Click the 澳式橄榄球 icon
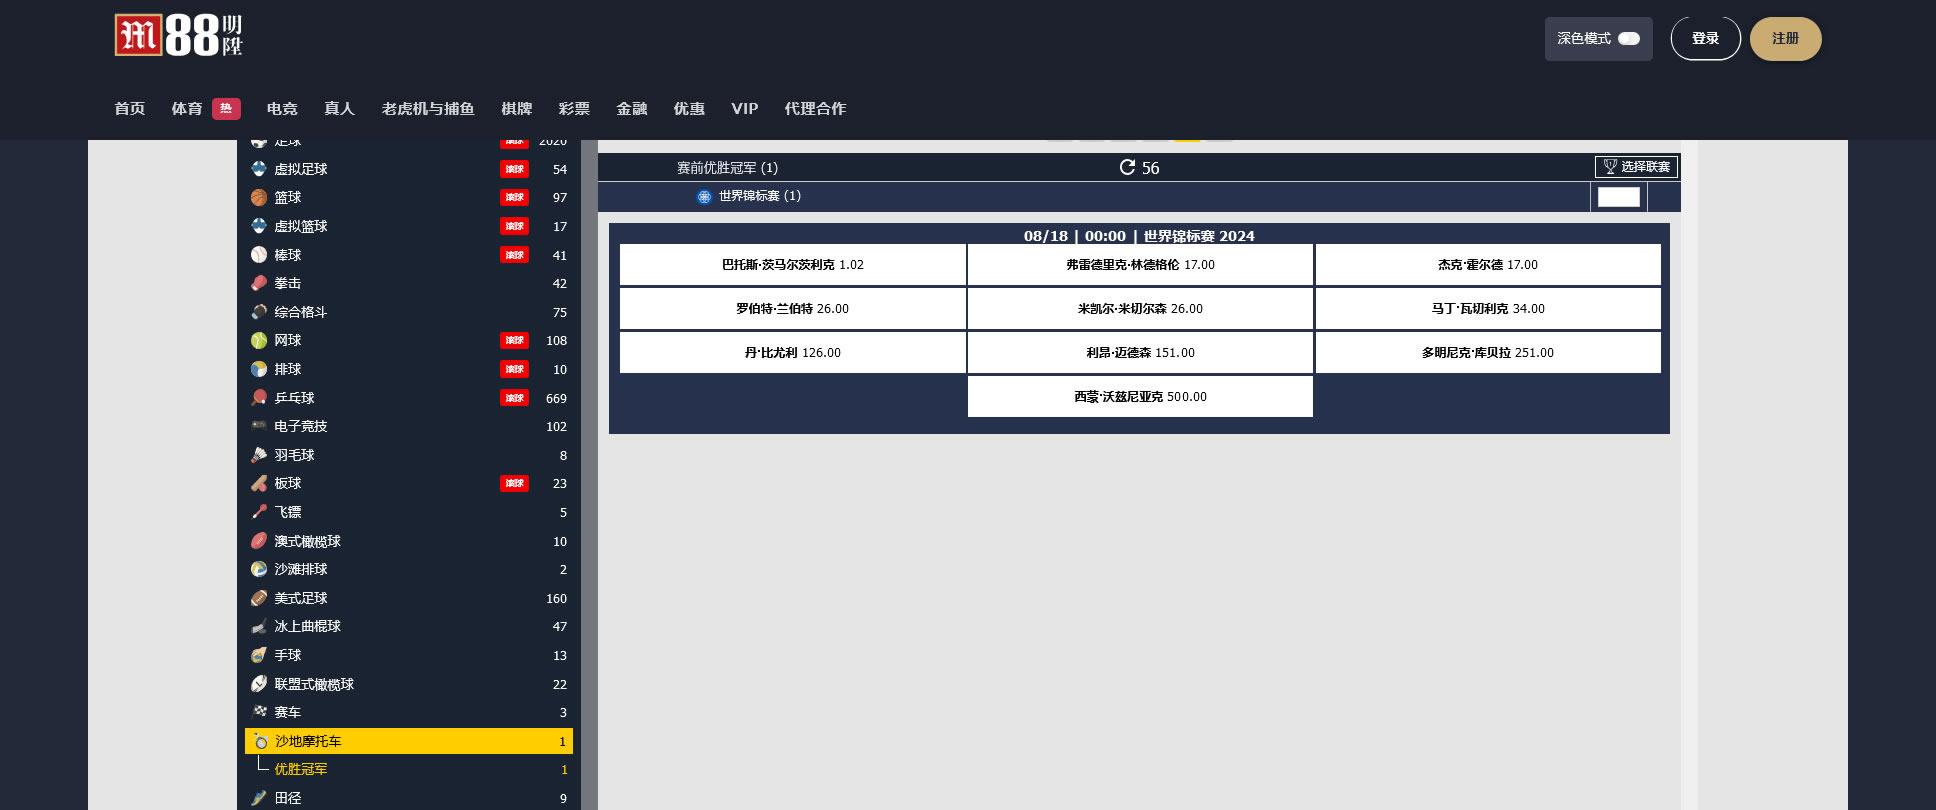Screen dimensions: 1936x810 tap(259, 541)
